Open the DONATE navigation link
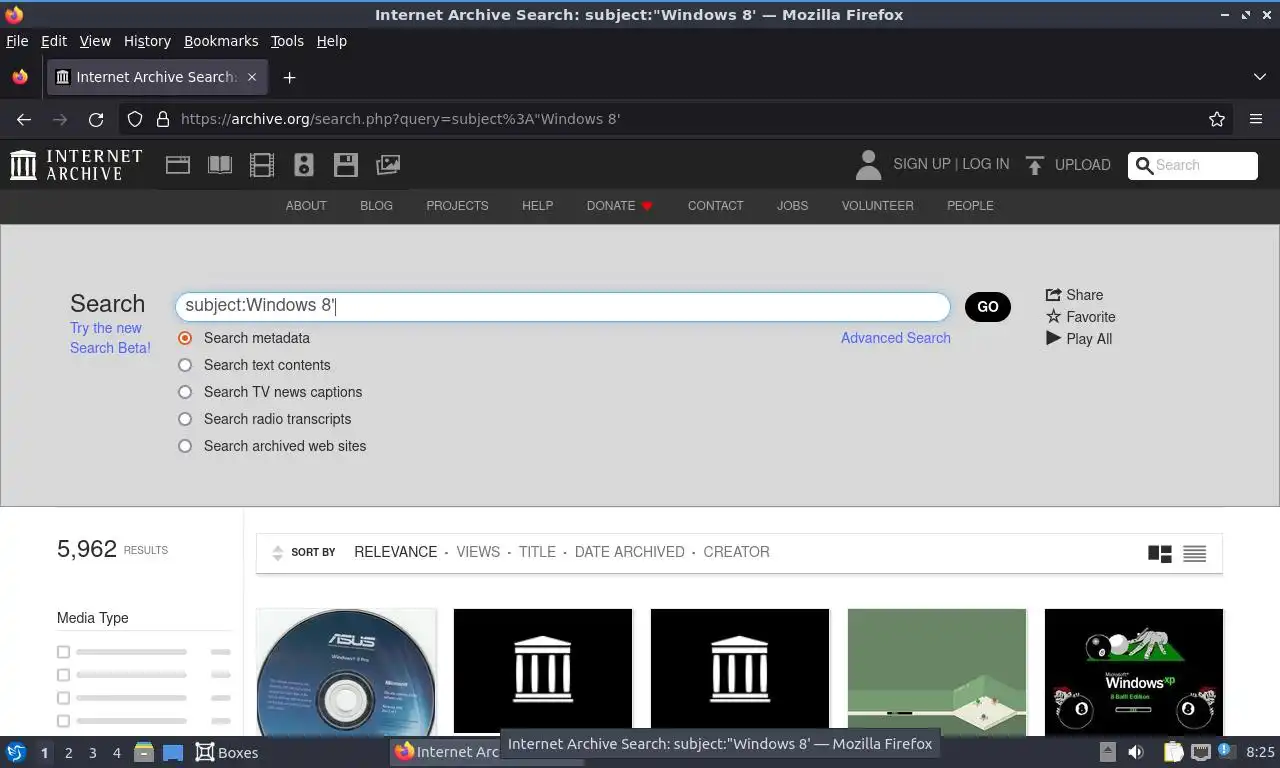The width and height of the screenshot is (1280, 768). pos(620,206)
